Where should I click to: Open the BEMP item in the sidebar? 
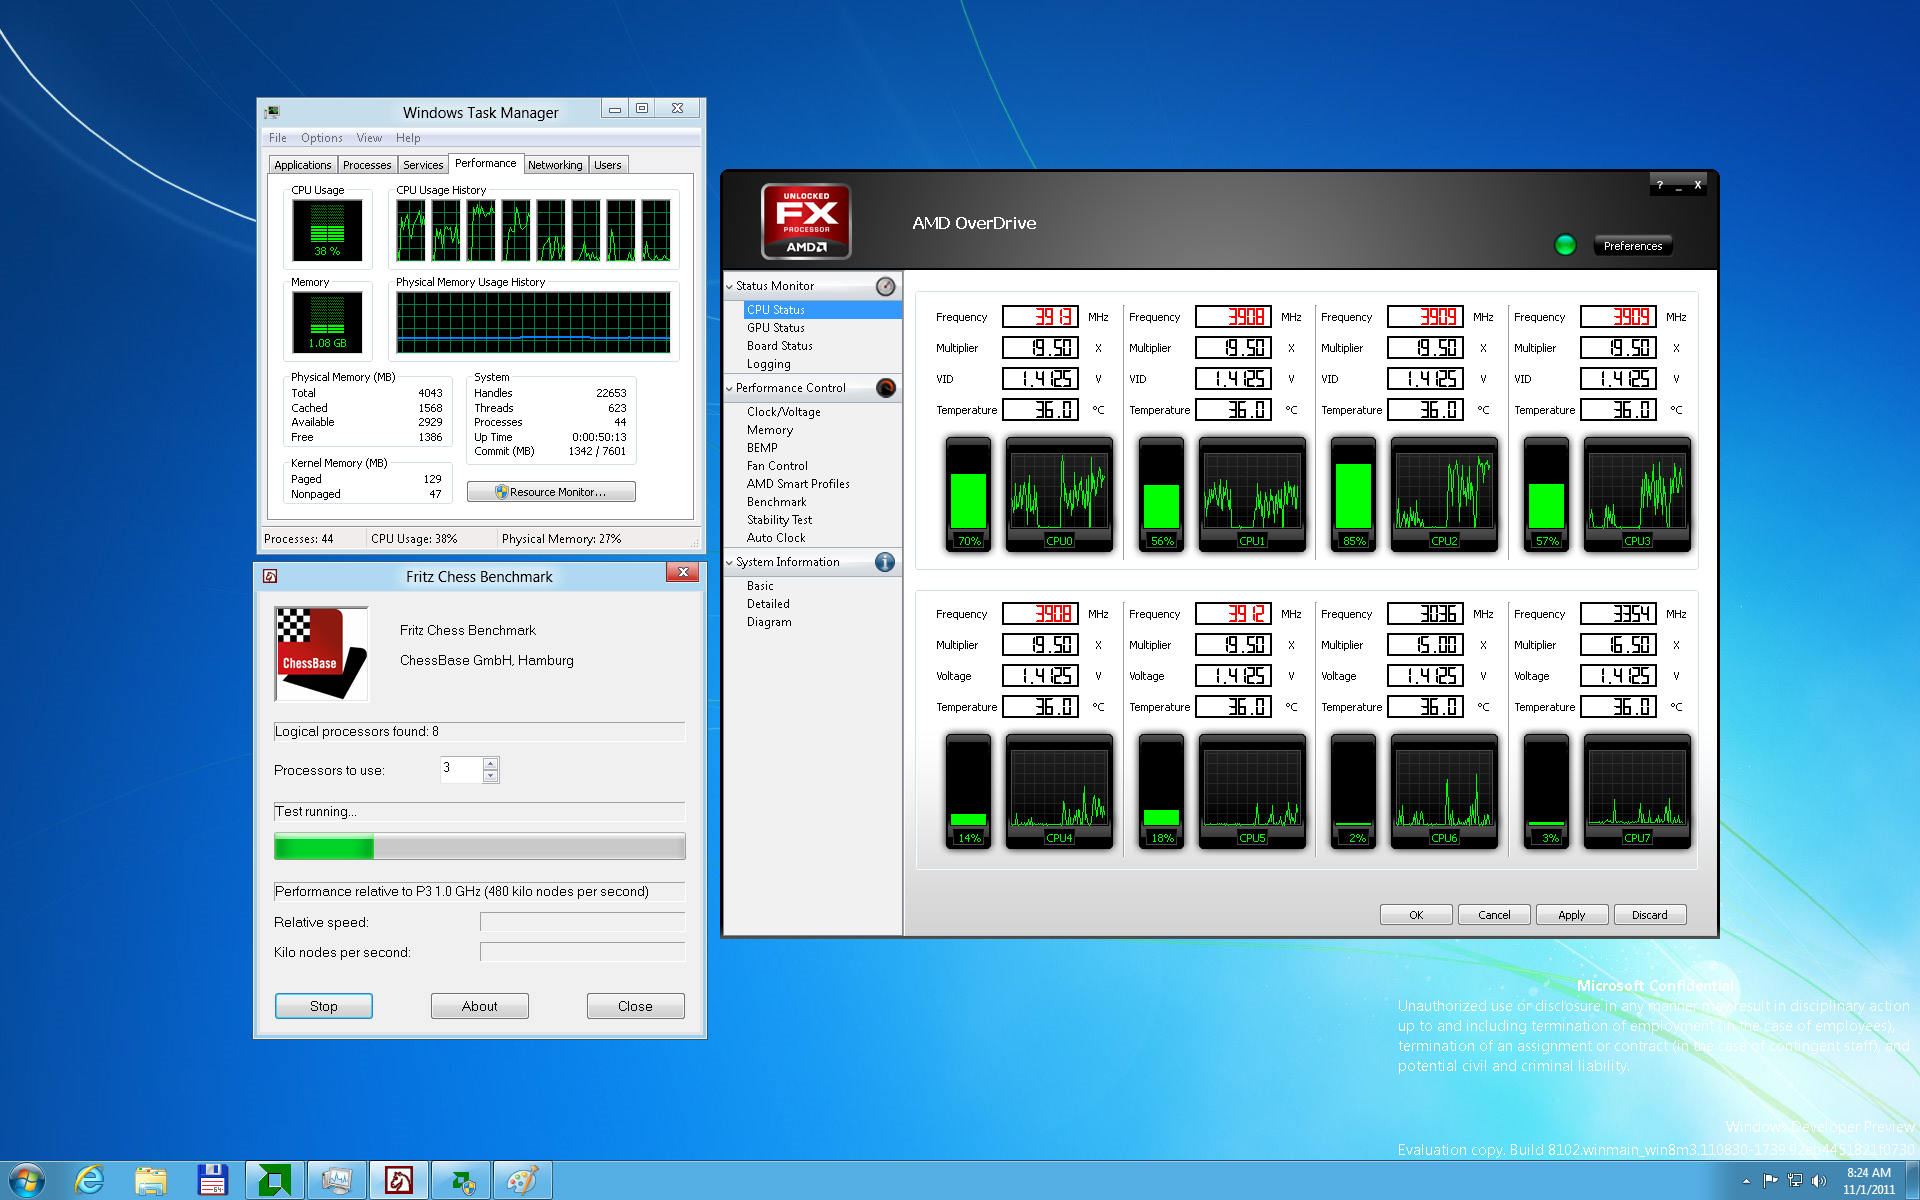(x=762, y=448)
